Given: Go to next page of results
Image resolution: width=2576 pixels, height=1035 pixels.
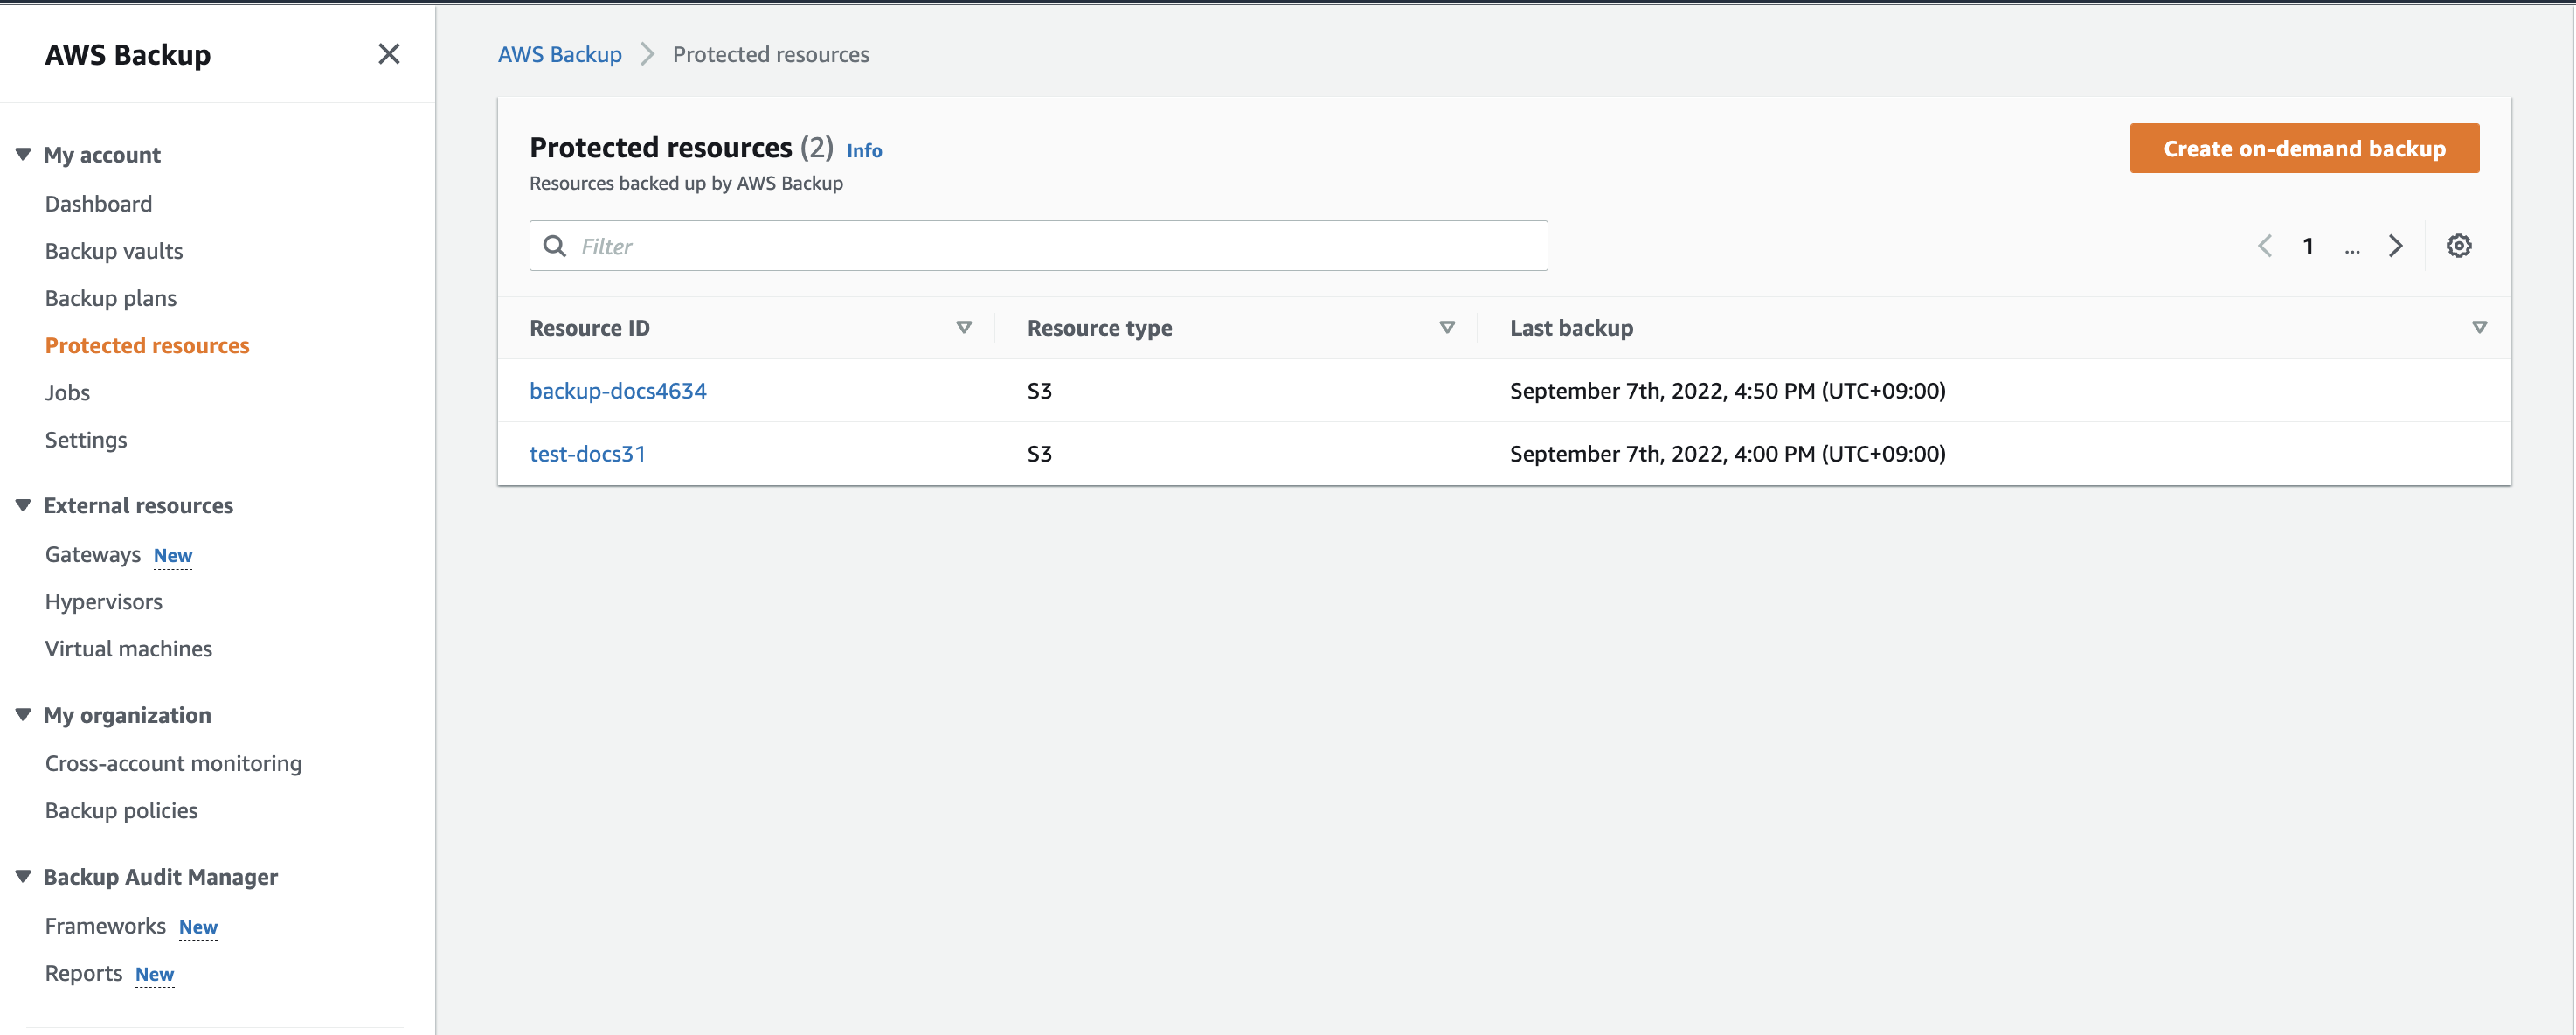Looking at the screenshot, I should [x=2395, y=246].
